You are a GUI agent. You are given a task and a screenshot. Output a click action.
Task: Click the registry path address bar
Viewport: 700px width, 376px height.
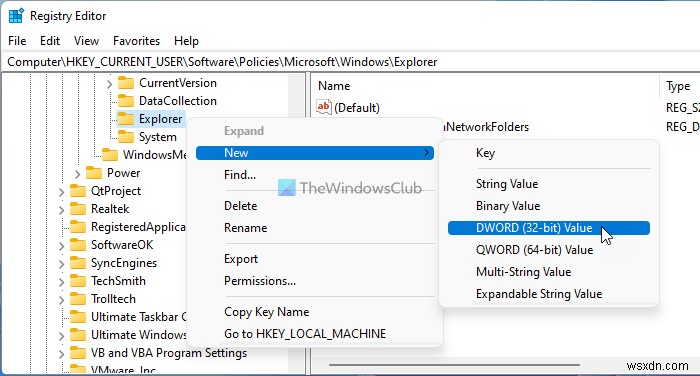(x=350, y=62)
